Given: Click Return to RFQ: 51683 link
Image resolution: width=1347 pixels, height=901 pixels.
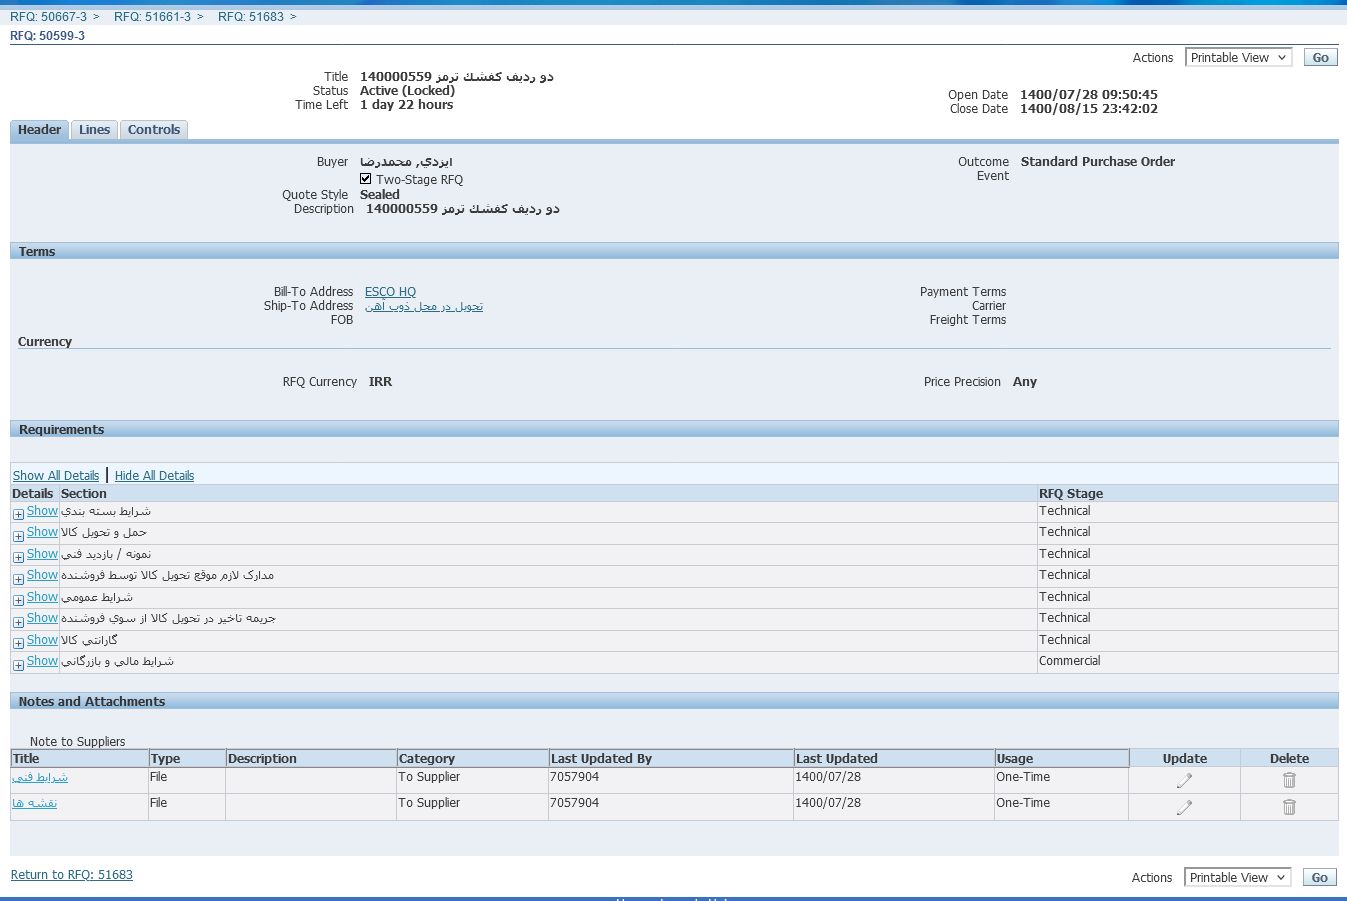Looking at the screenshot, I should (x=72, y=875).
